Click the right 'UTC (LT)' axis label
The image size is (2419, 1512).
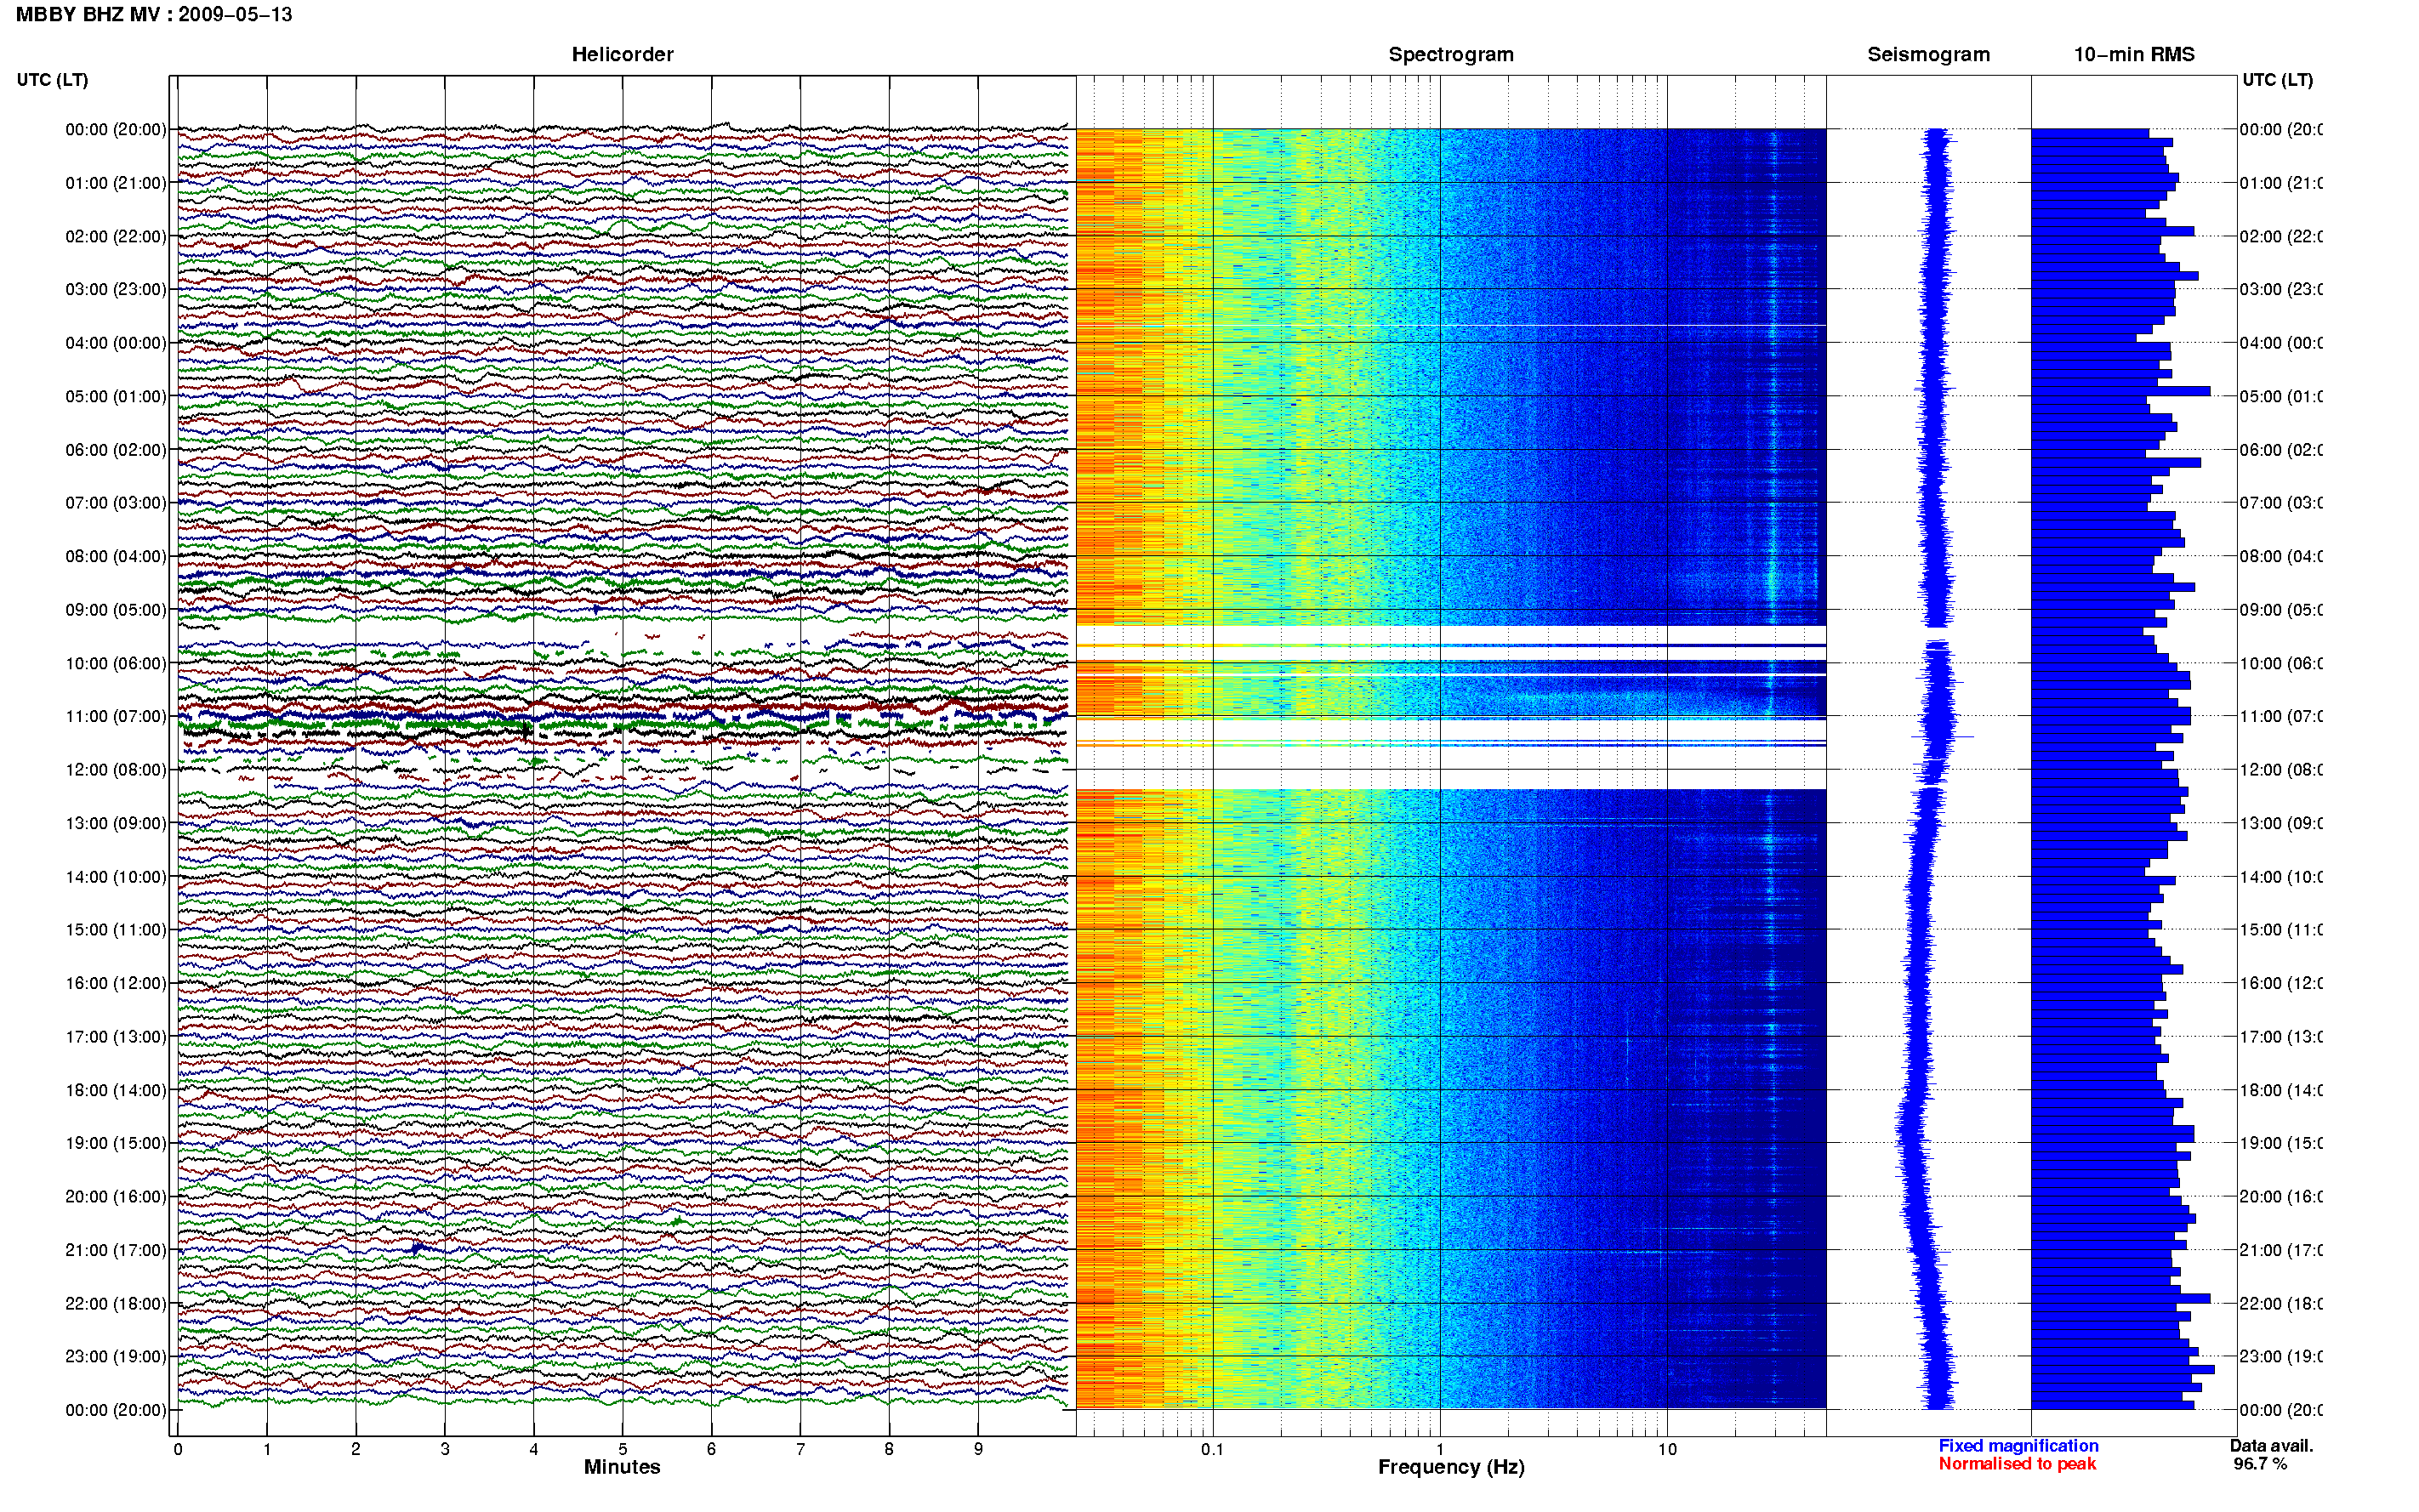2277,80
